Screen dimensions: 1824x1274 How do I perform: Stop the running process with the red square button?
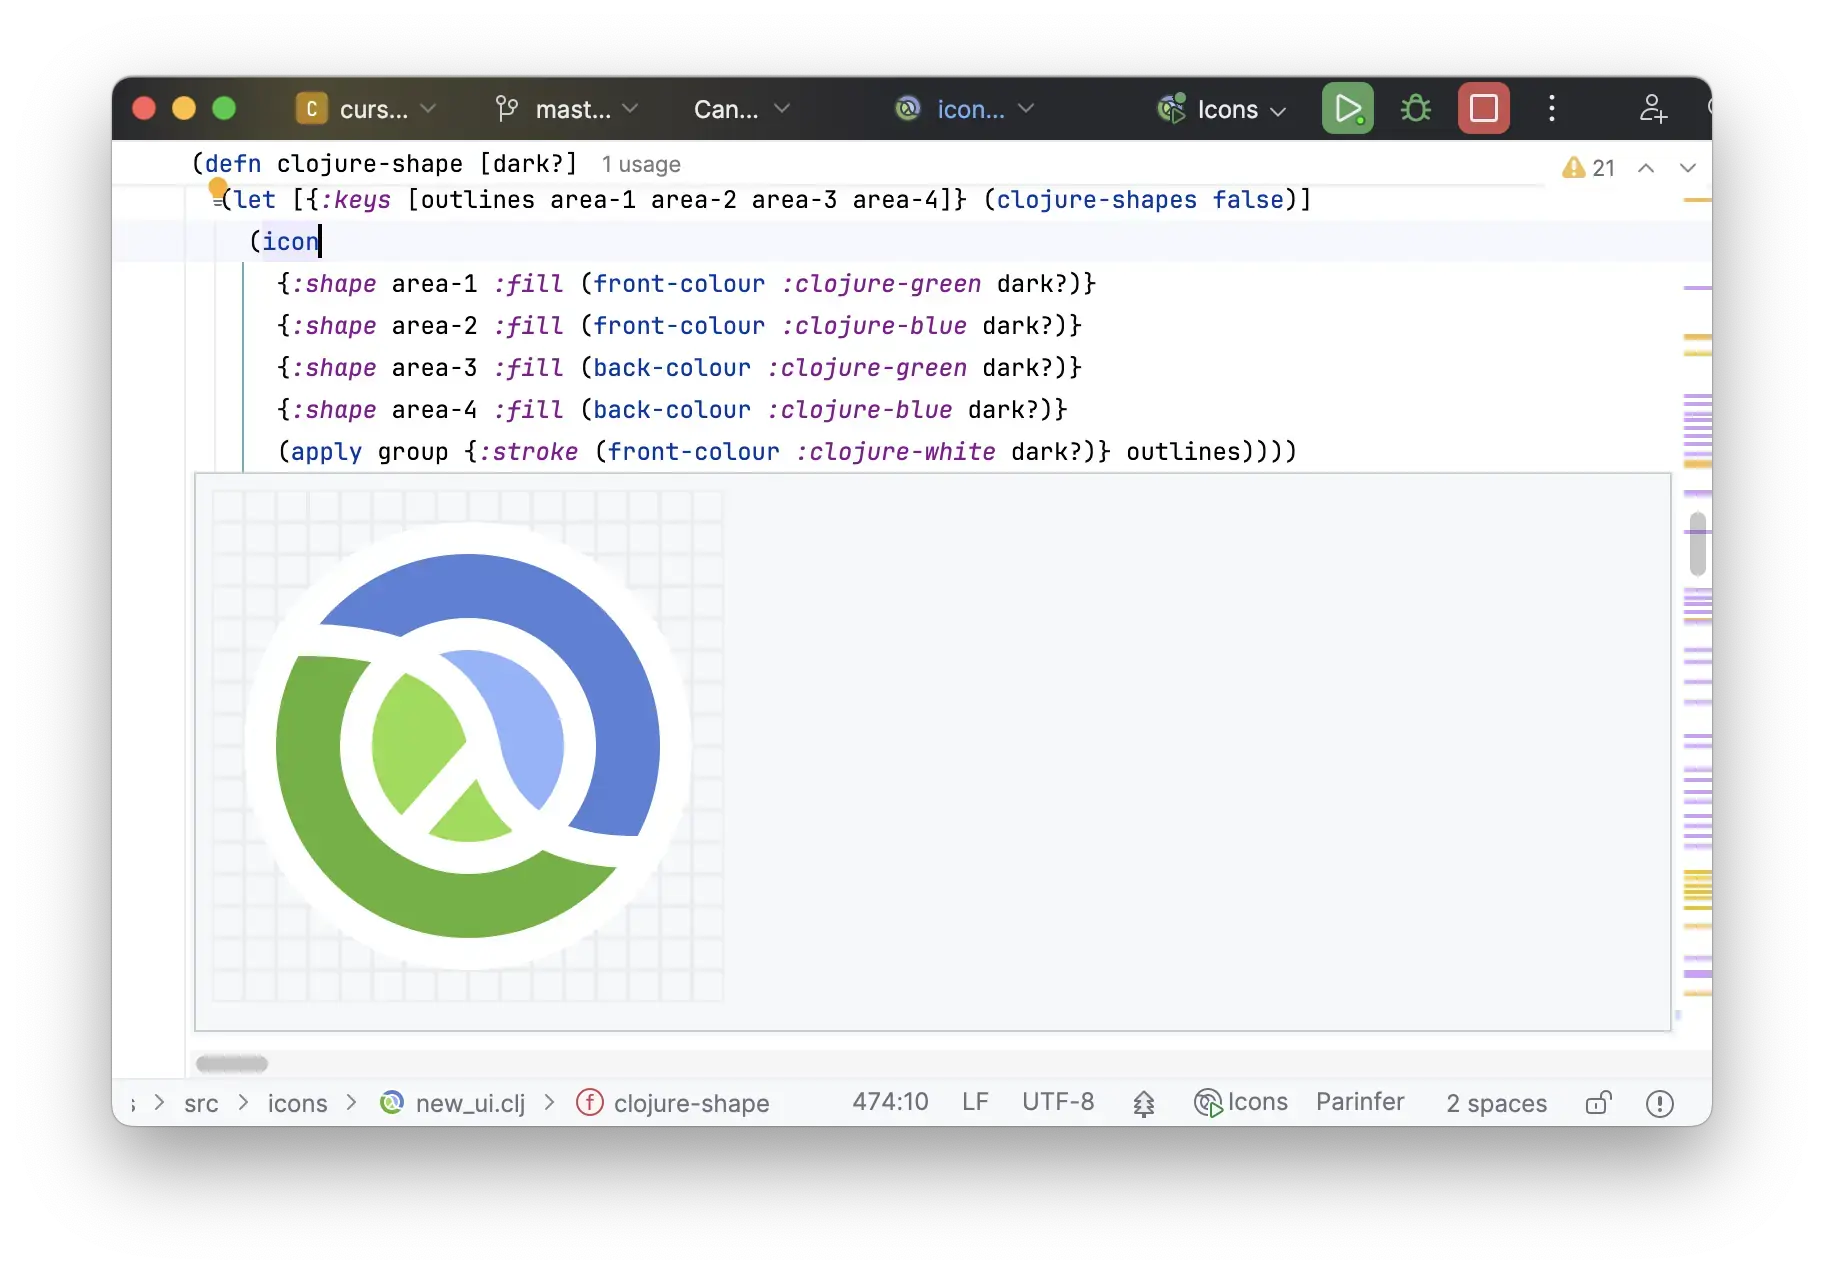coord(1483,108)
